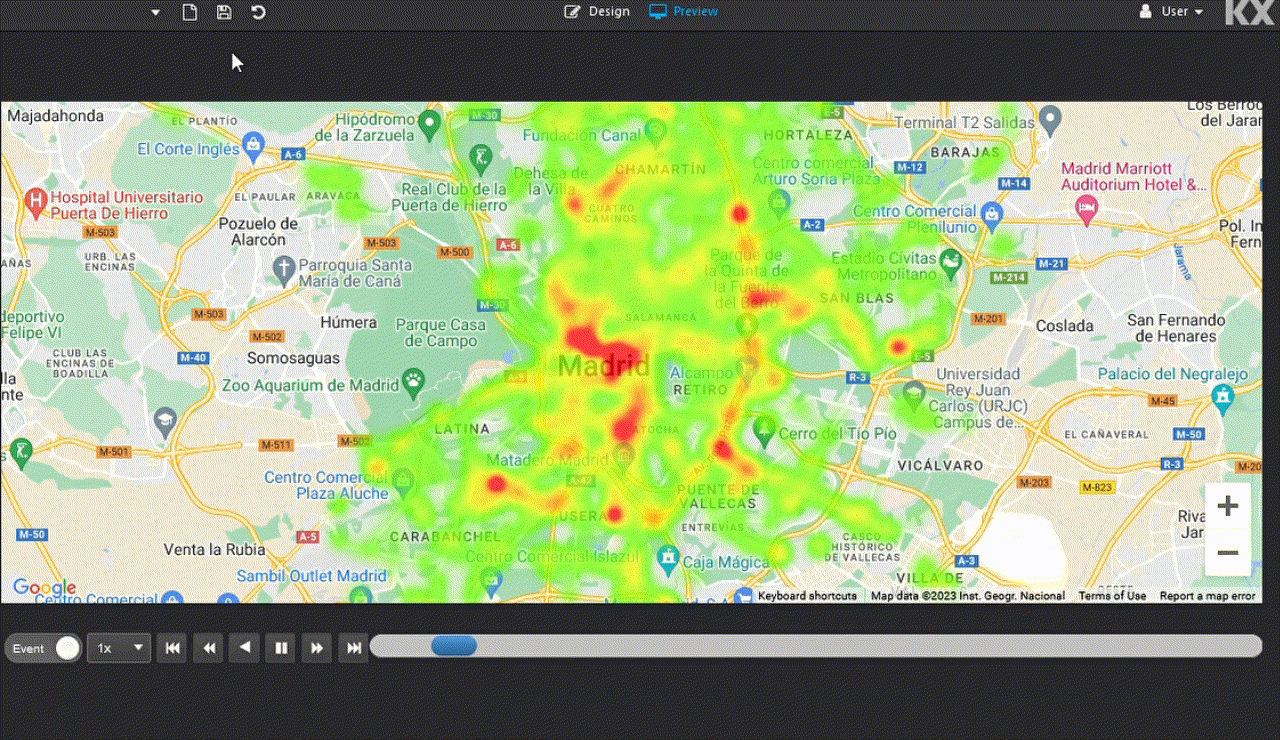Open the User account menu
Viewport: 1280px width, 740px height.
(1171, 12)
